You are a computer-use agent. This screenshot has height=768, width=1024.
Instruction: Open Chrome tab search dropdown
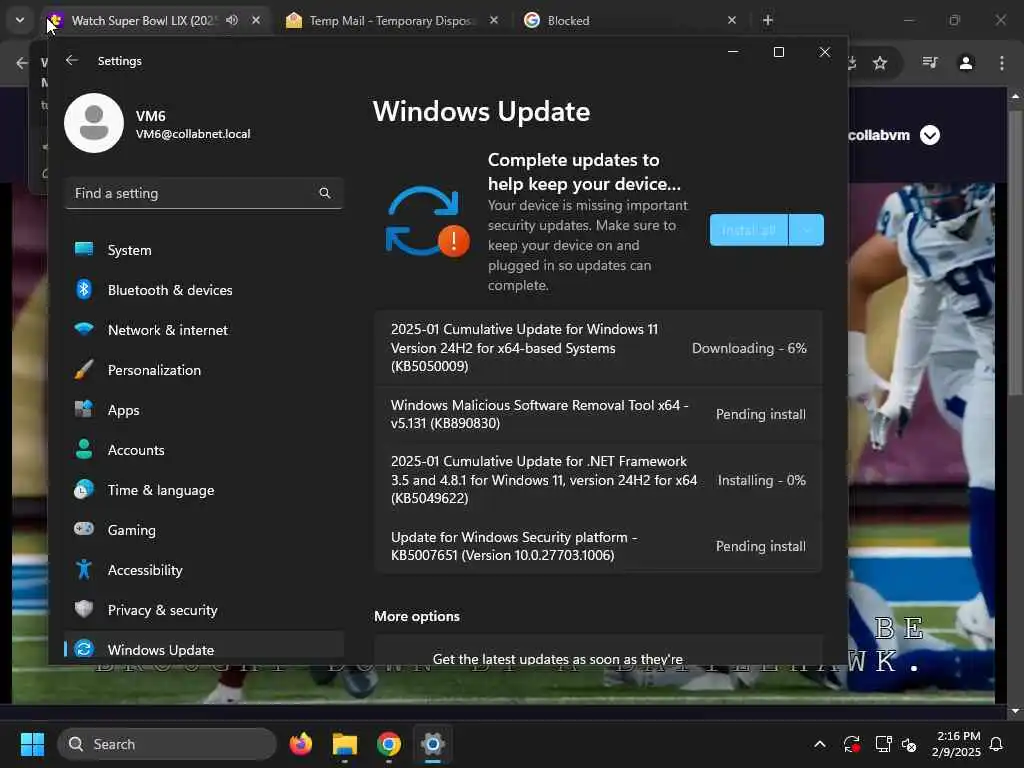(20, 20)
